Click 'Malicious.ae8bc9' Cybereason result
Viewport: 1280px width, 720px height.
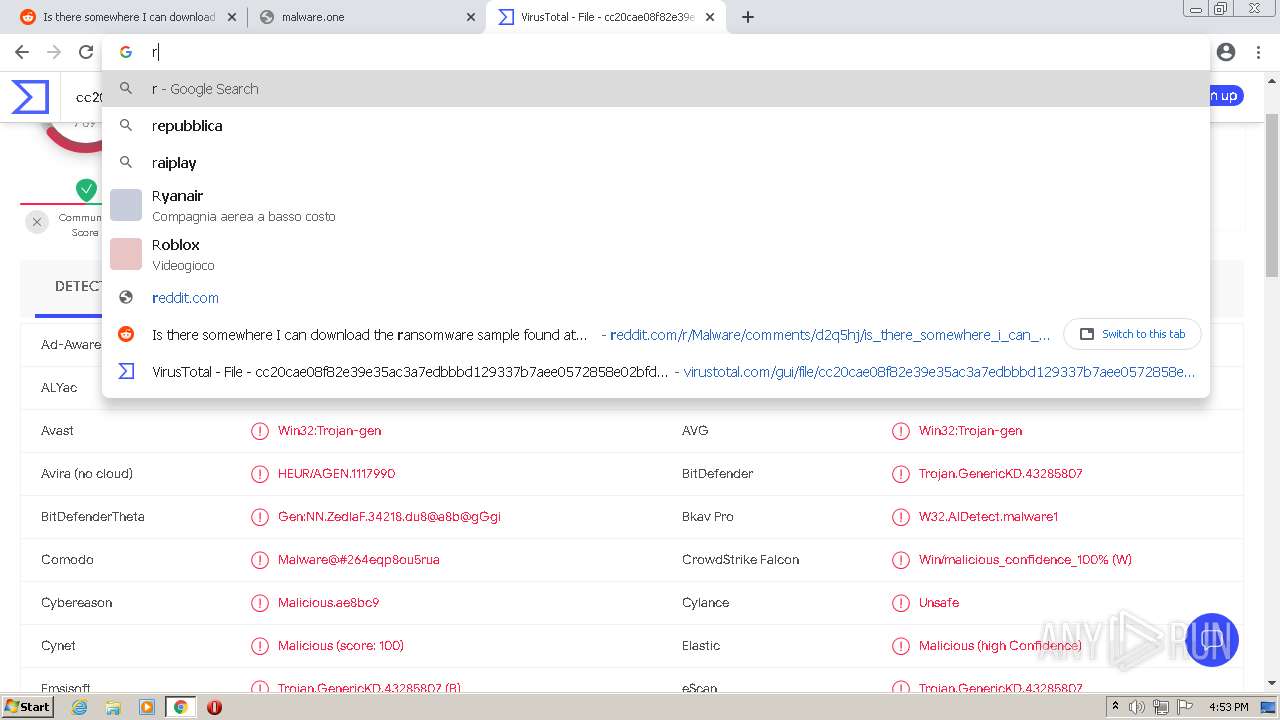coord(328,603)
